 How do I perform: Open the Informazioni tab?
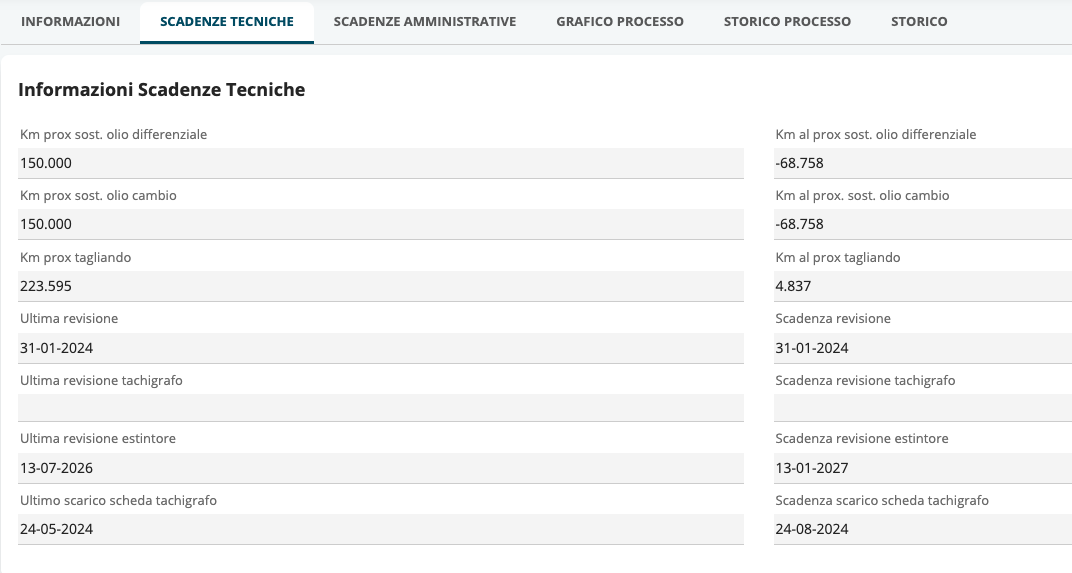coord(70,21)
